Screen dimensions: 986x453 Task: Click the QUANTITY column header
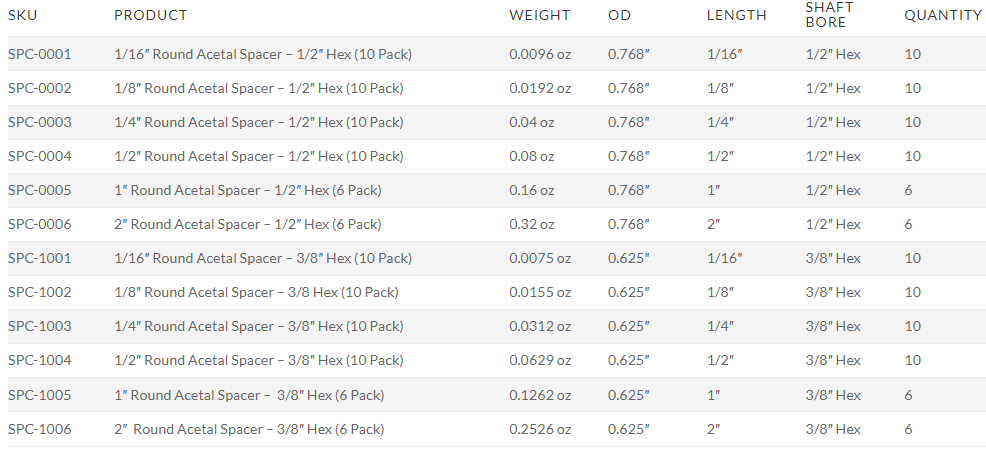tap(942, 15)
